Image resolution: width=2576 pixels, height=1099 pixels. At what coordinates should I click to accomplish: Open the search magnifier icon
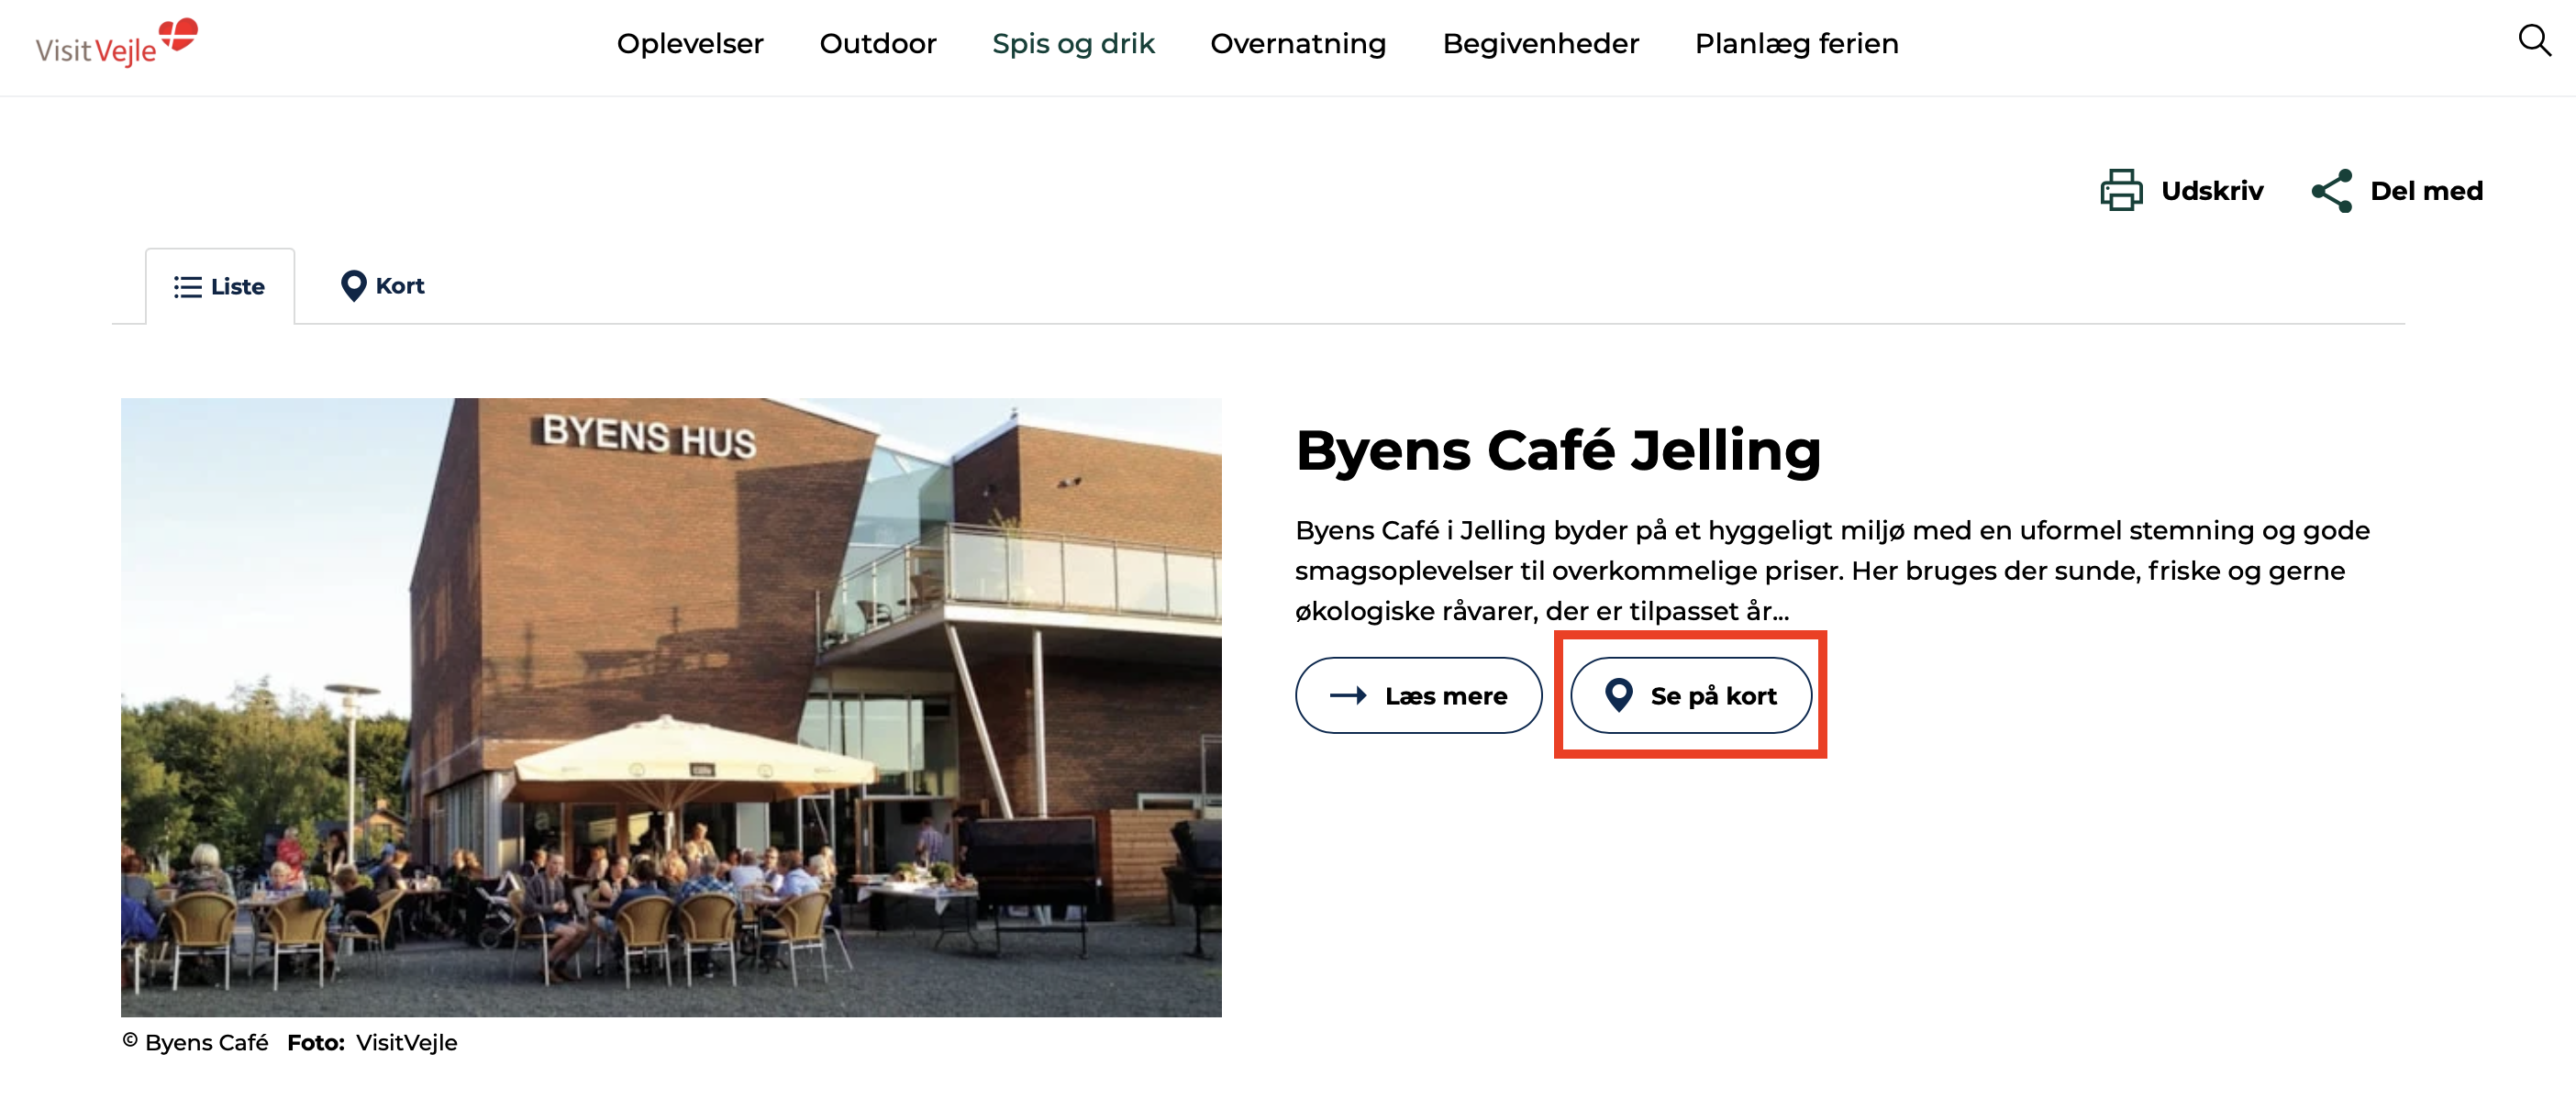click(2534, 41)
